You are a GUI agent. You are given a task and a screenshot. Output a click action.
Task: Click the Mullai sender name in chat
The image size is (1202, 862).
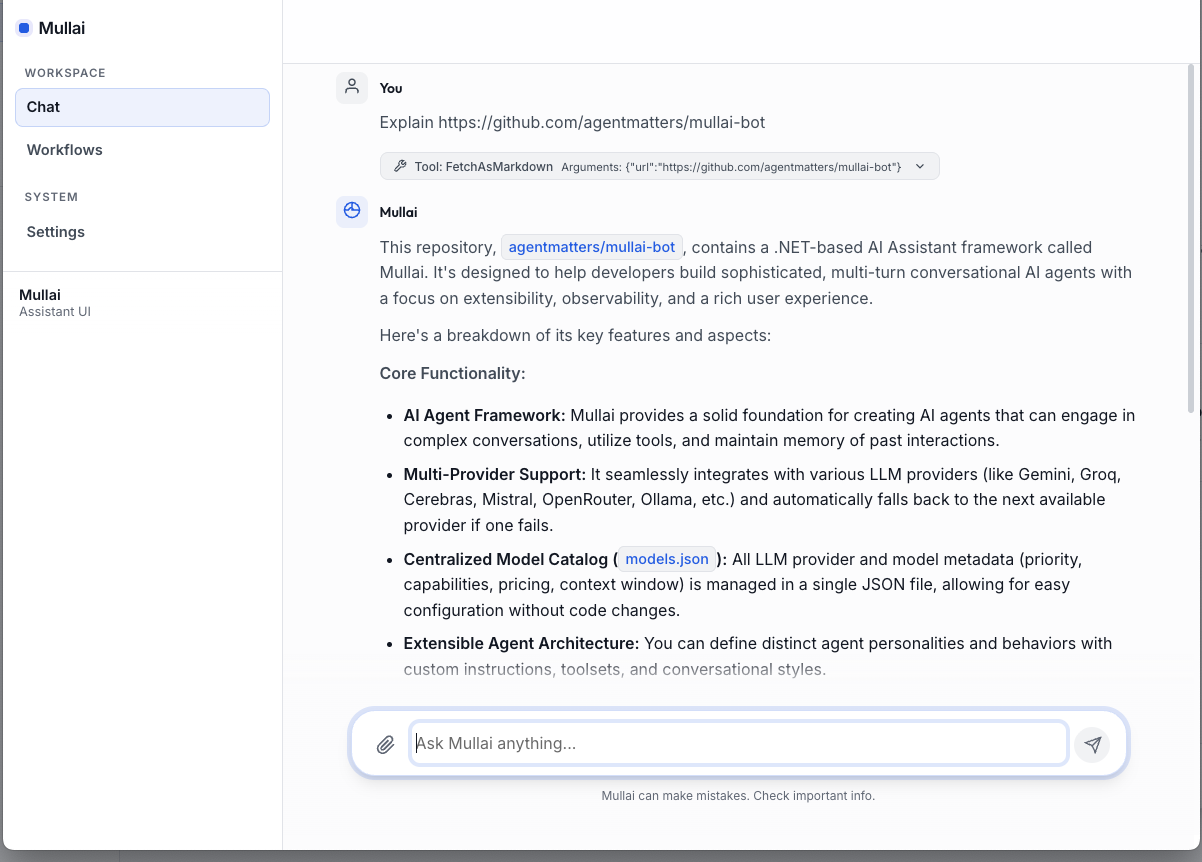click(398, 212)
